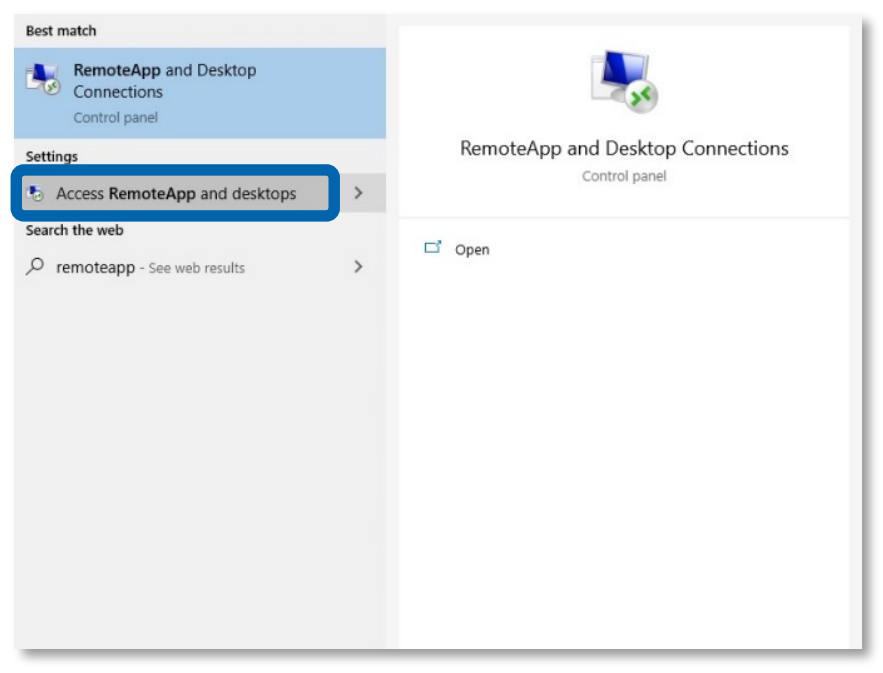
Task: Click the RemoteApp icon in Best match row
Action: point(43,79)
